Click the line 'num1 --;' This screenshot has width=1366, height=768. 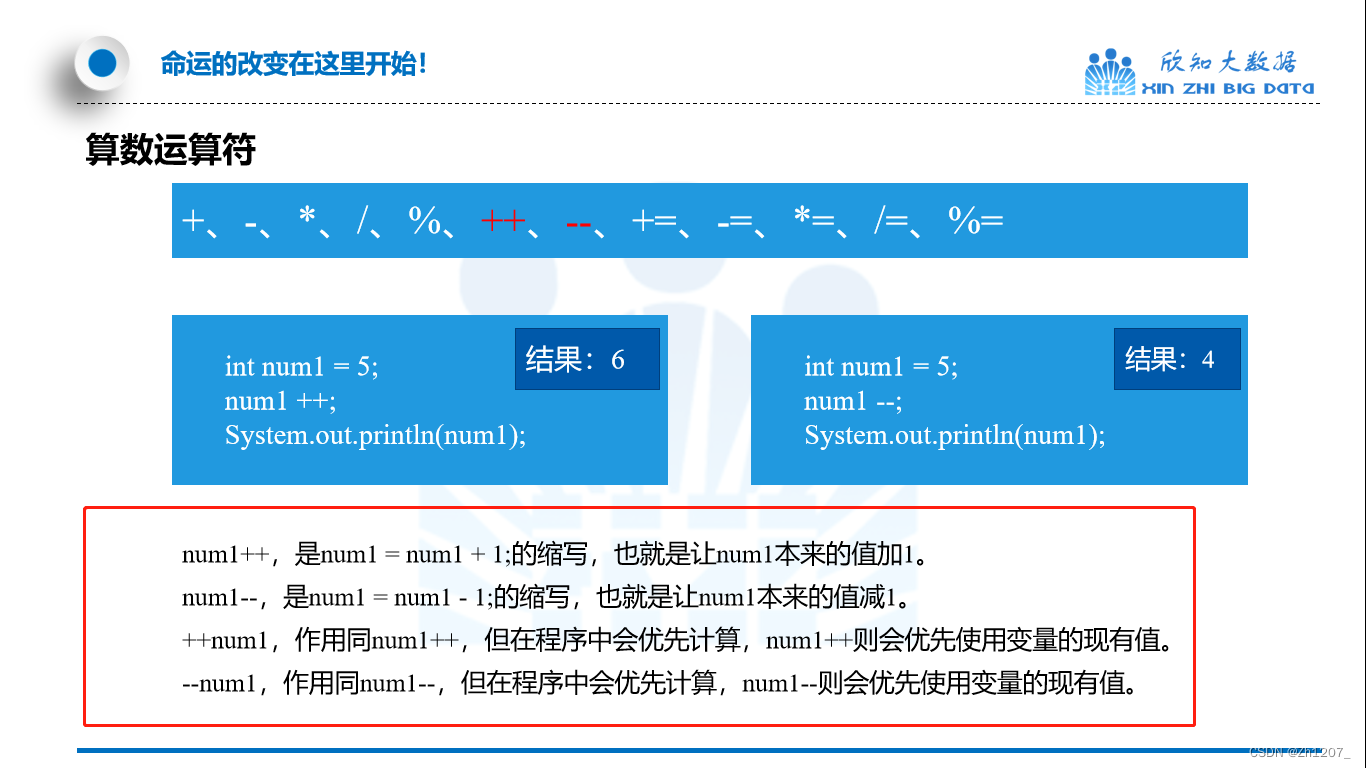(x=853, y=401)
